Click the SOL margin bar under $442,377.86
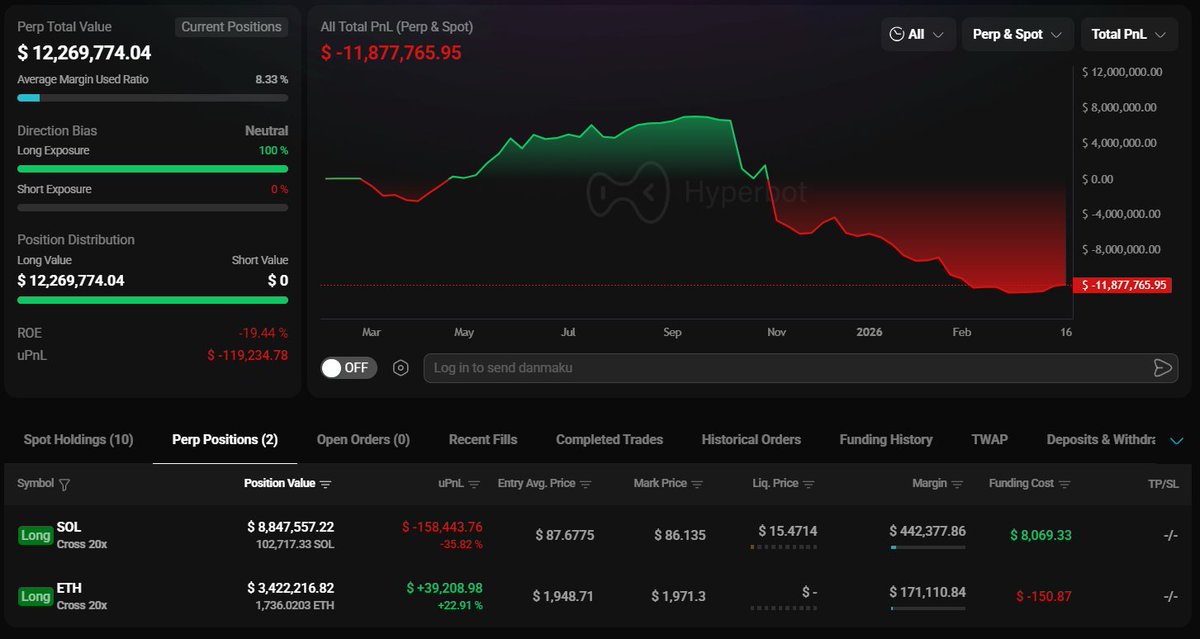The image size is (1200, 639). tap(927, 547)
